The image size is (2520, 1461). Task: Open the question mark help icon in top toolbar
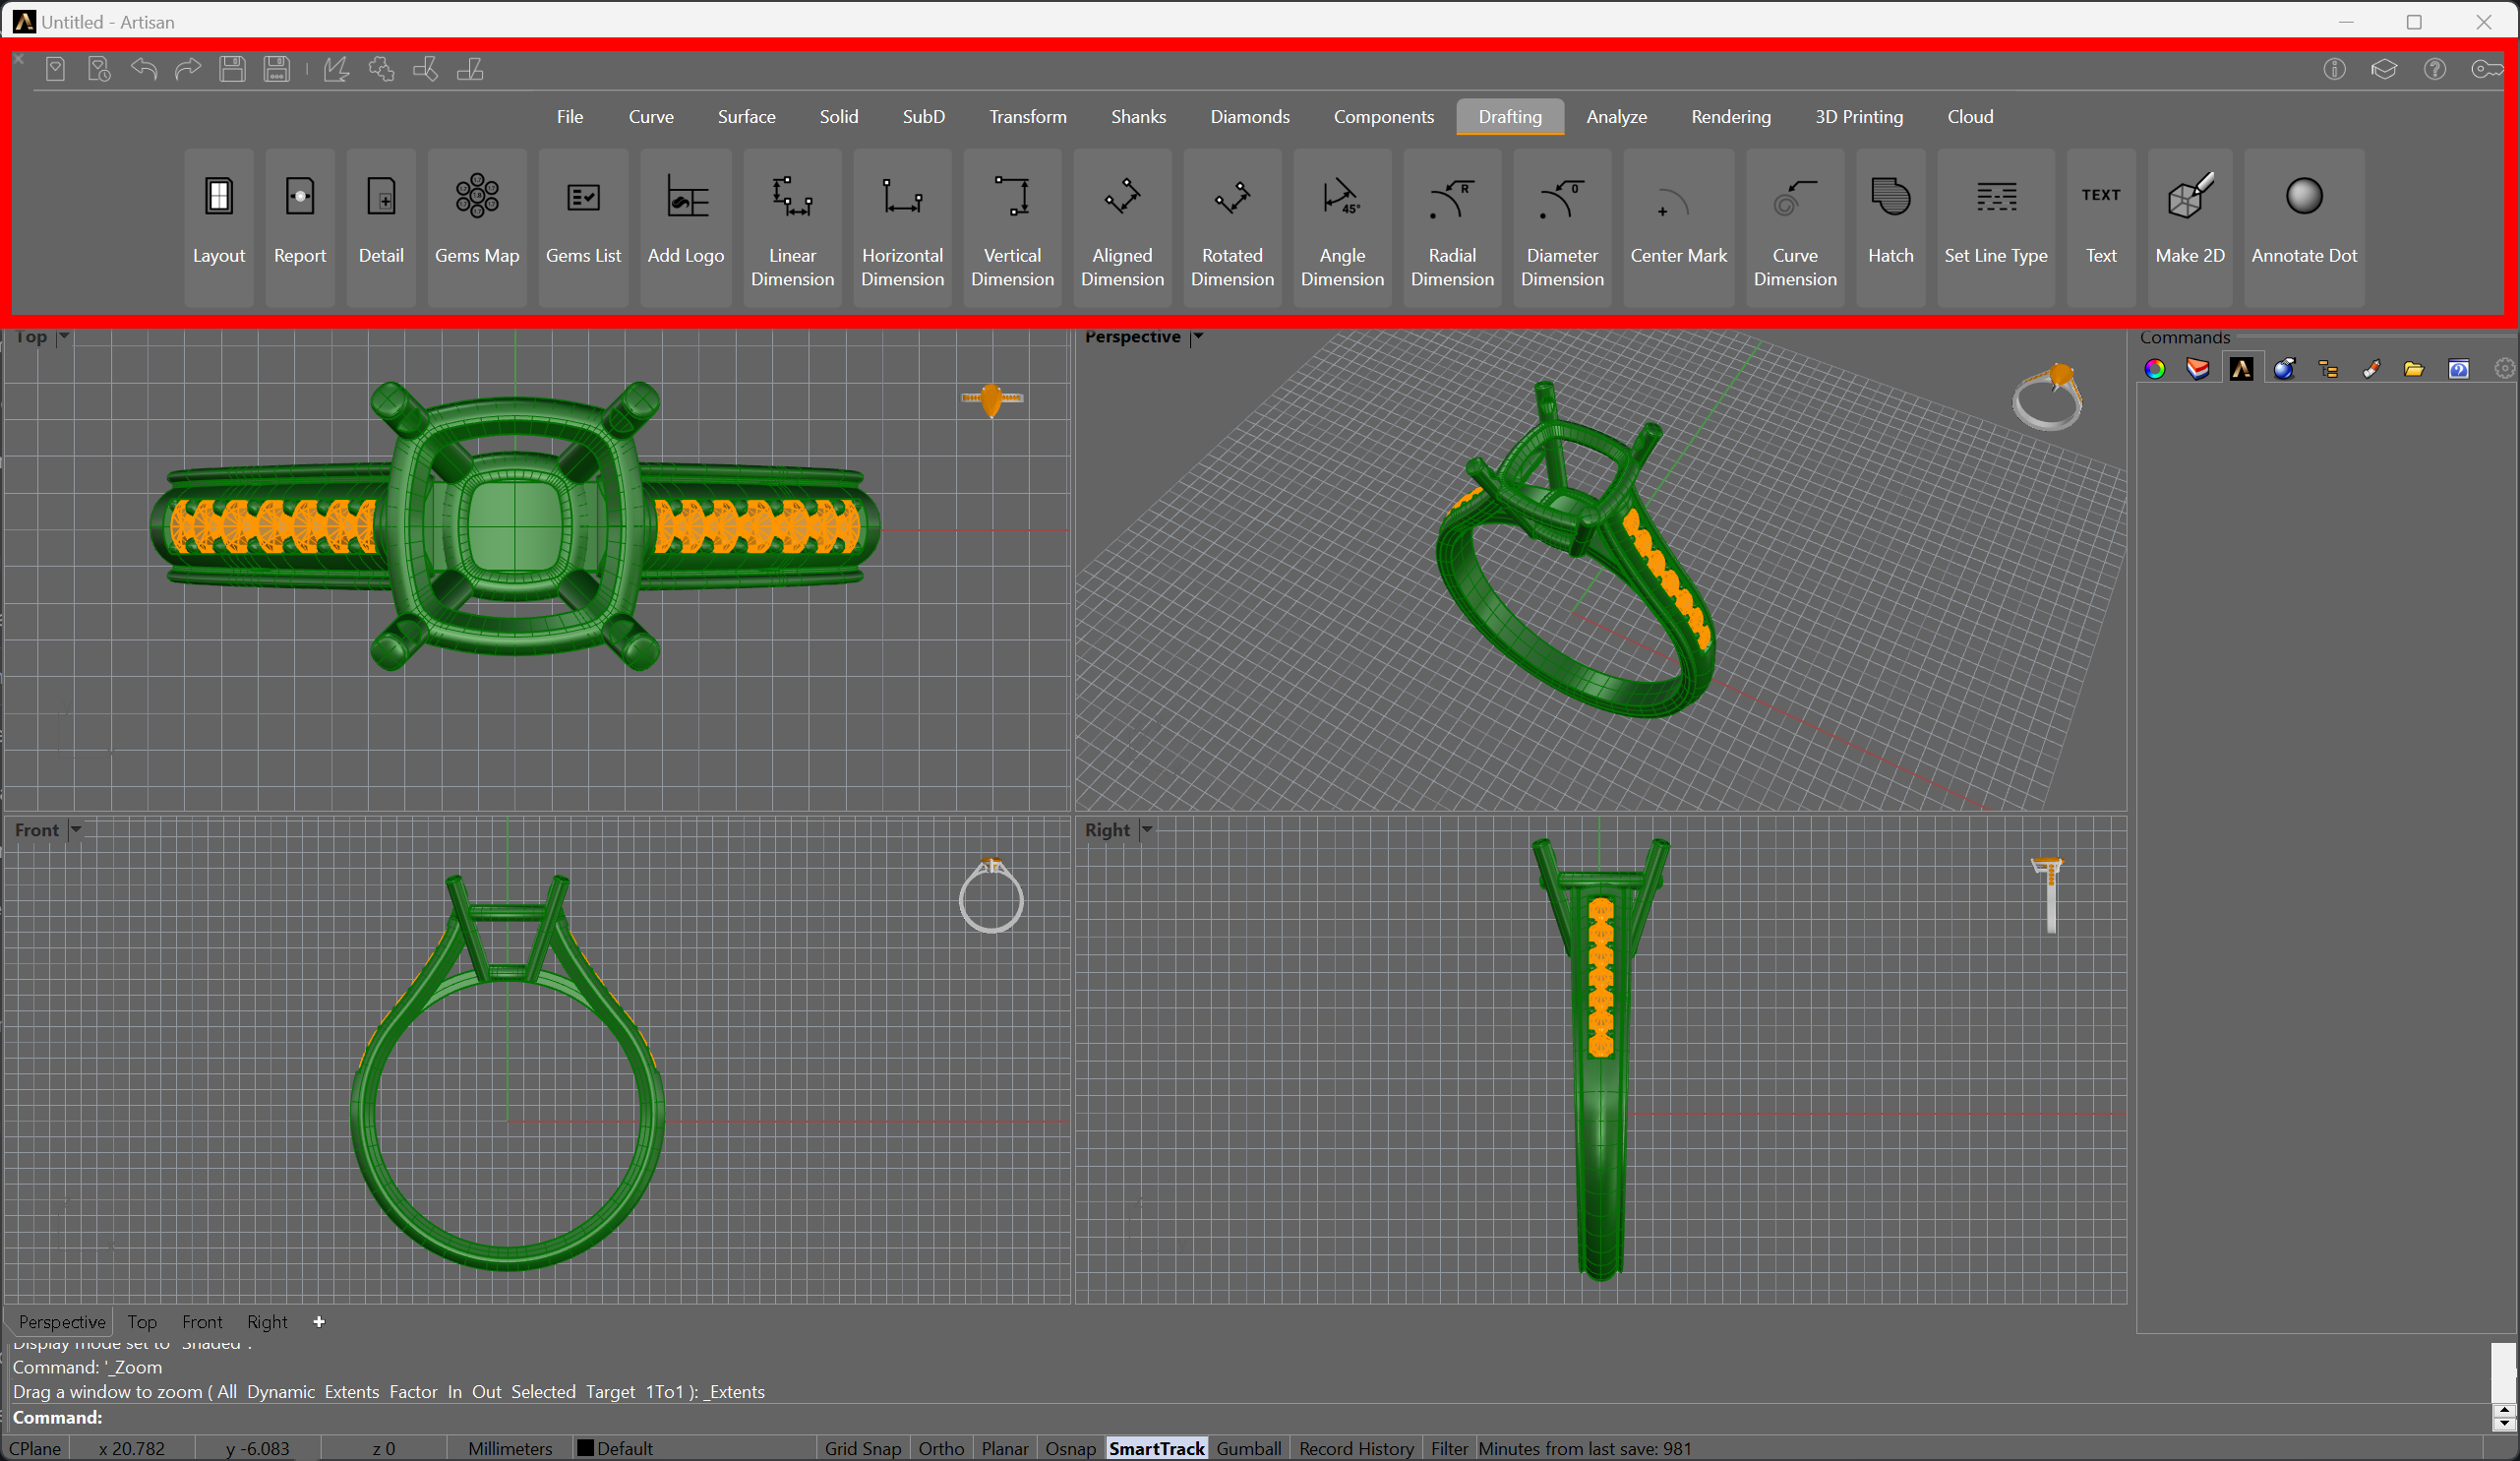[x=2435, y=69]
